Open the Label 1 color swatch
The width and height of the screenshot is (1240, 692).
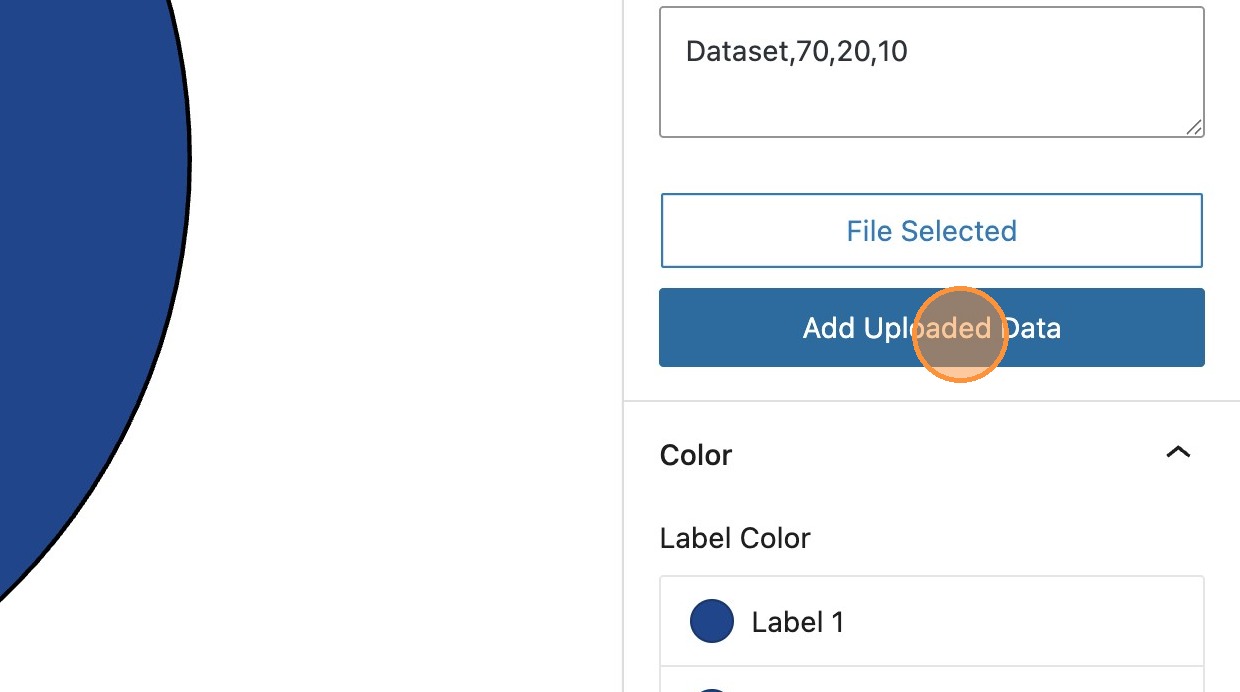pyautogui.click(x=711, y=621)
